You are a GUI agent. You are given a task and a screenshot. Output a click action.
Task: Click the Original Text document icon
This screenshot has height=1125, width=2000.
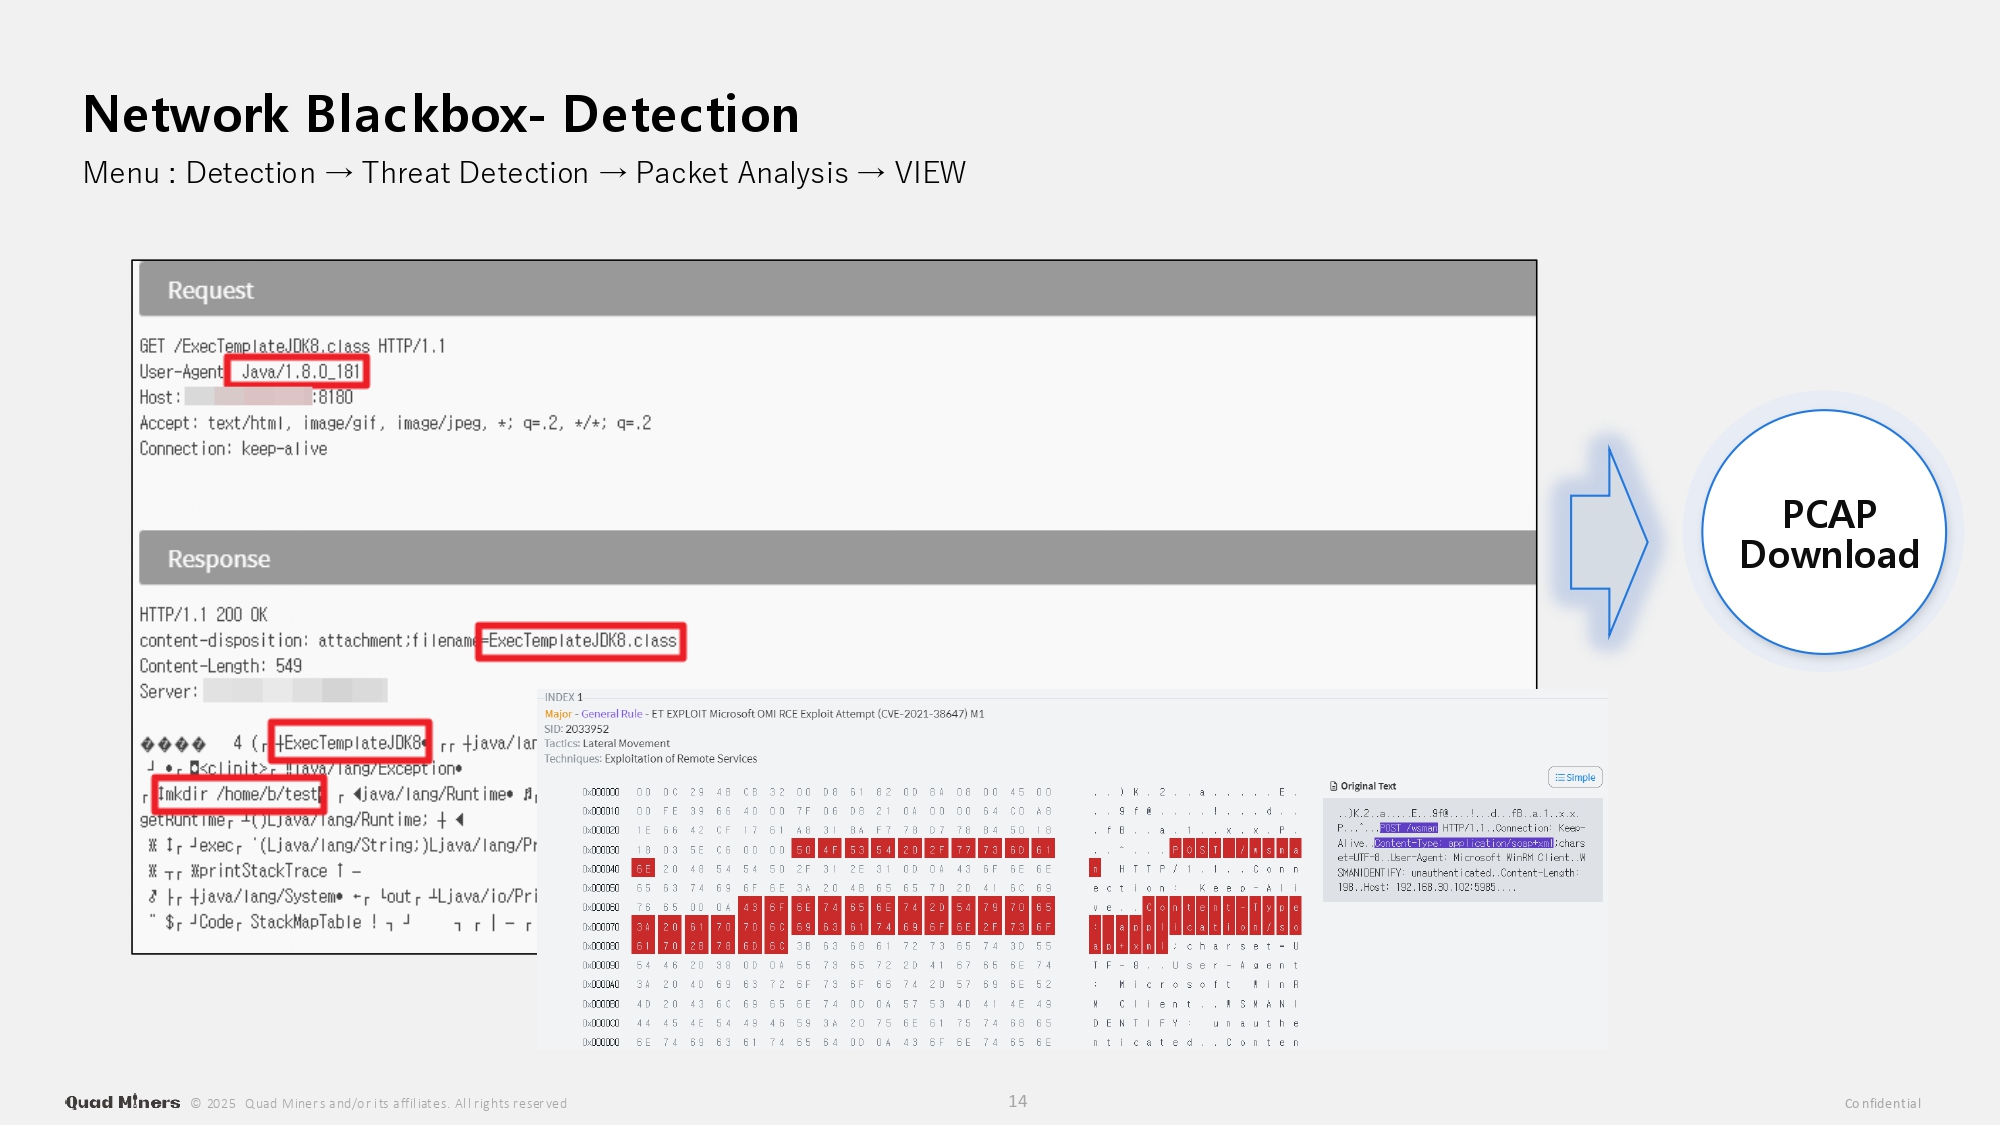click(x=1333, y=786)
